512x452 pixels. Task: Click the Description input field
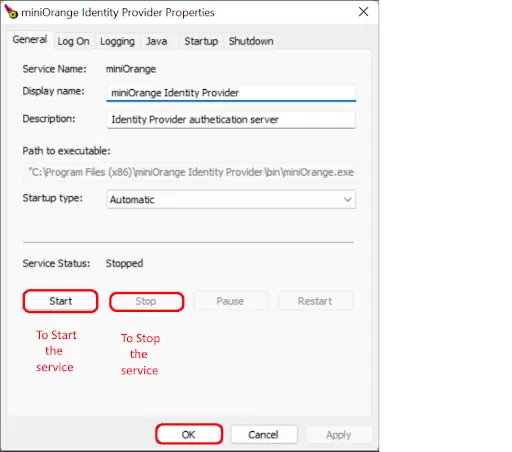tap(231, 120)
